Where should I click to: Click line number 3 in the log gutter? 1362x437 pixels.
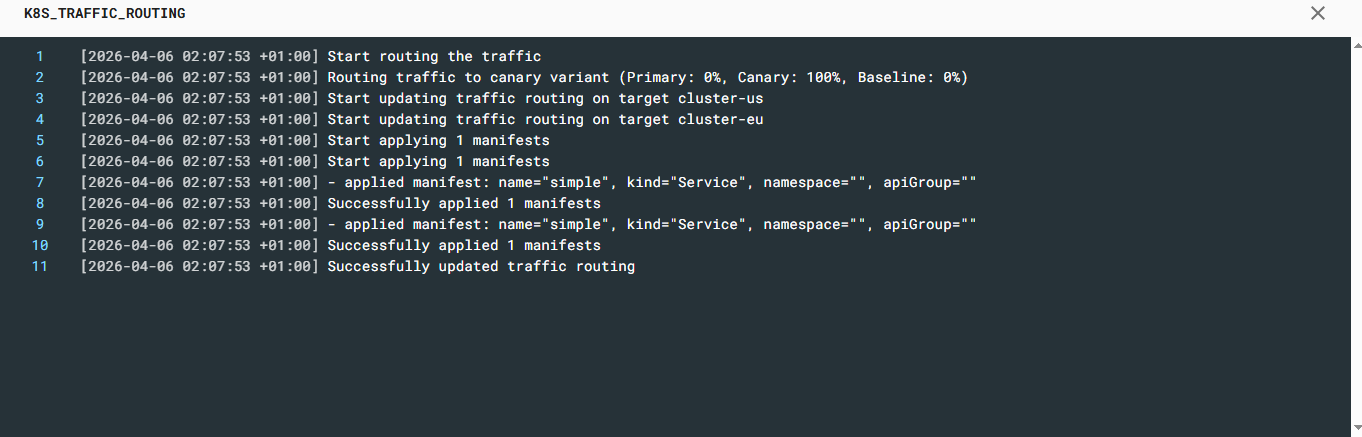[x=40, y=98]
